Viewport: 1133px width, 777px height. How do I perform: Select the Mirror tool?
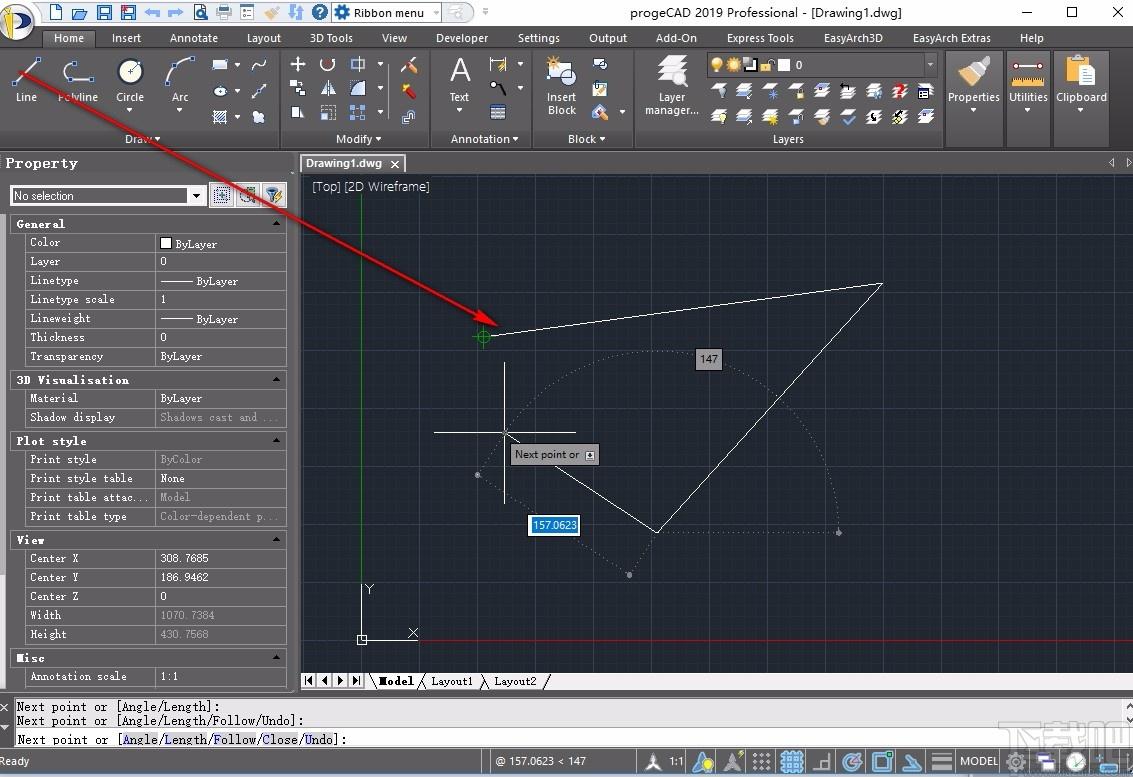pyautogui.click(x=327, y=88)
